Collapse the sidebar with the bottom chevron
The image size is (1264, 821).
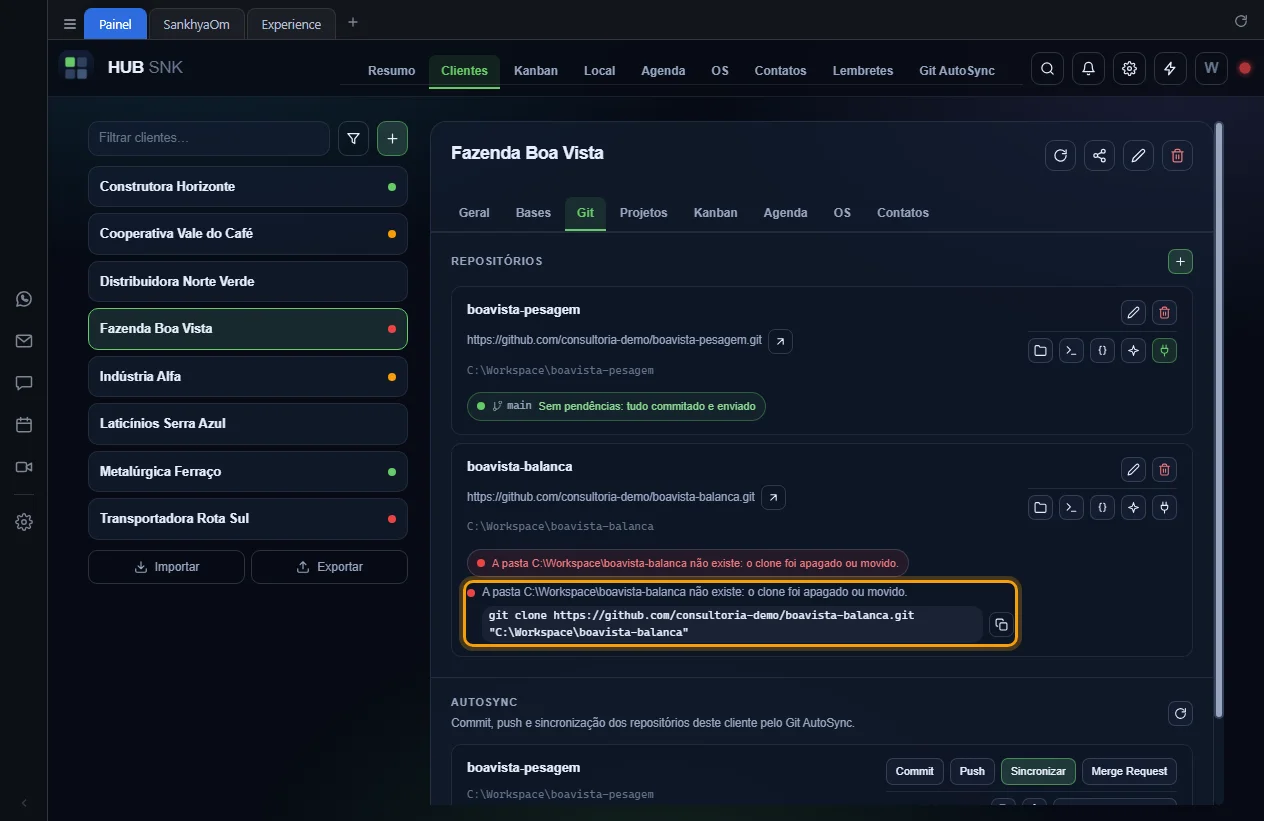(x=24, y=803)
